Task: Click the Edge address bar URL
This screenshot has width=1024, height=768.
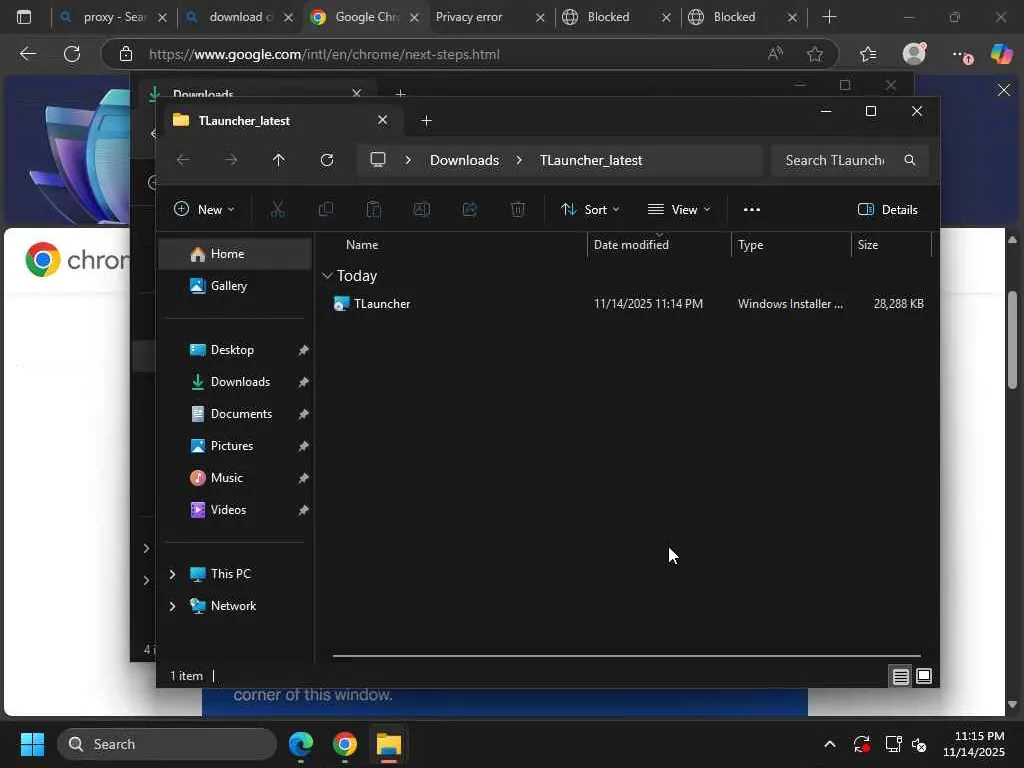Action: tap(325, 54)
